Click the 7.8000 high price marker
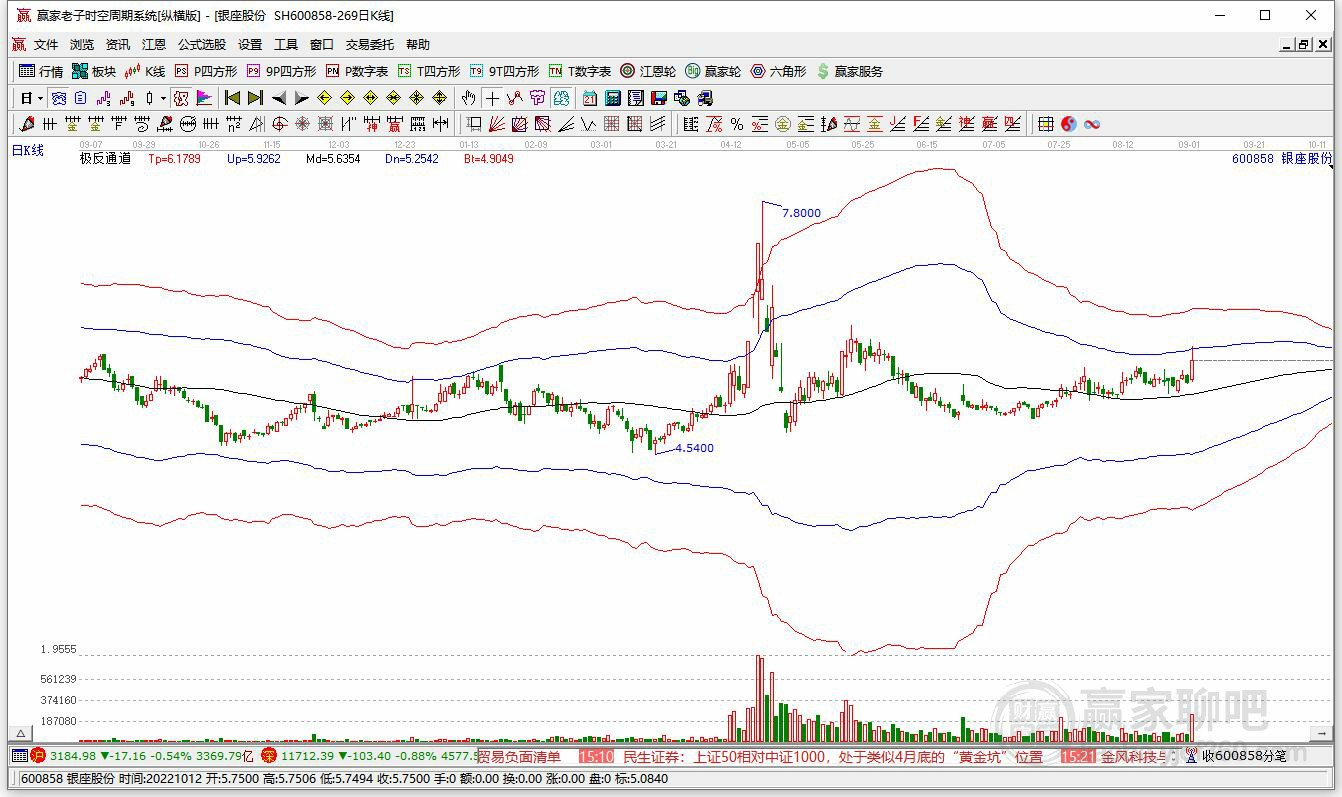 point(801,213)
